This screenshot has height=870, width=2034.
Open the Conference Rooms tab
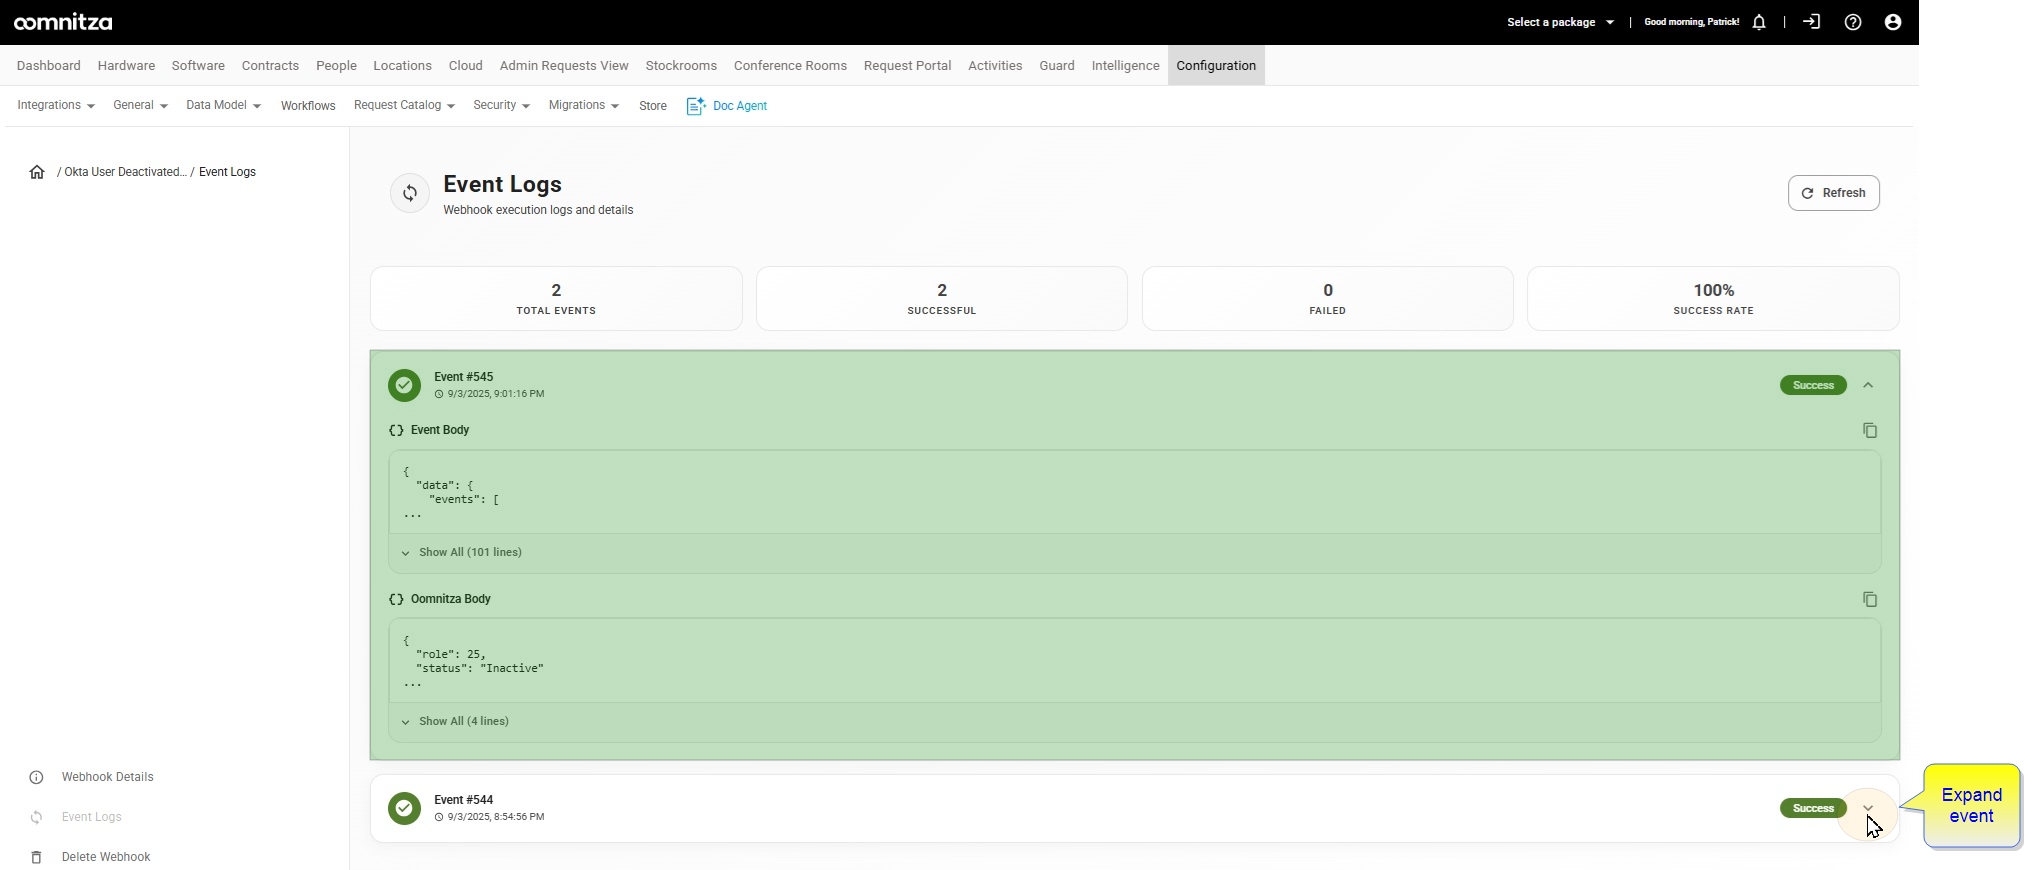[x=790, y=65]
